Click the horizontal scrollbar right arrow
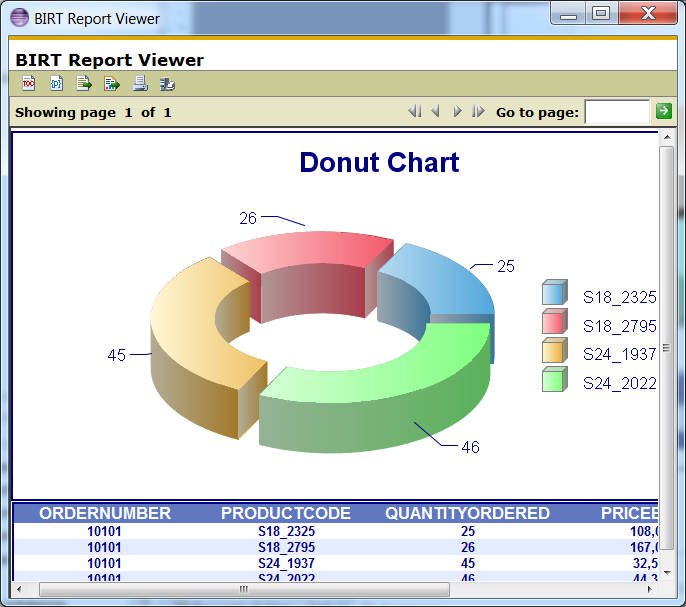 (651, 589)
